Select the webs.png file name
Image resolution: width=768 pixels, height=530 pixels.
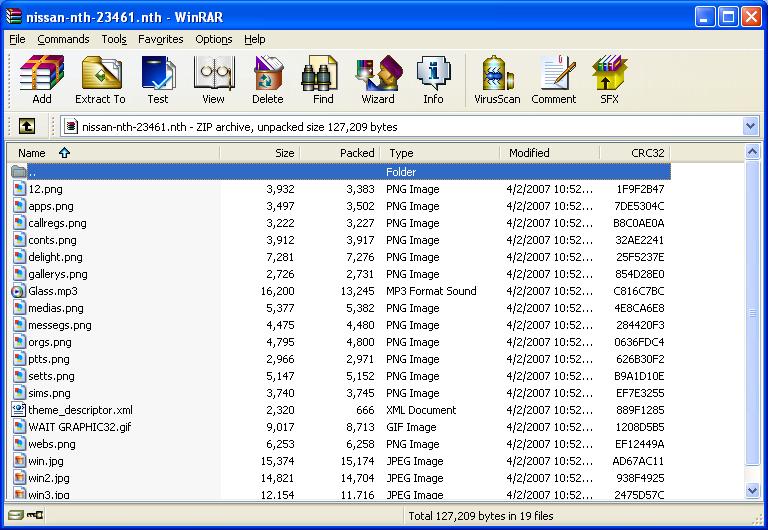coord(52,444)
